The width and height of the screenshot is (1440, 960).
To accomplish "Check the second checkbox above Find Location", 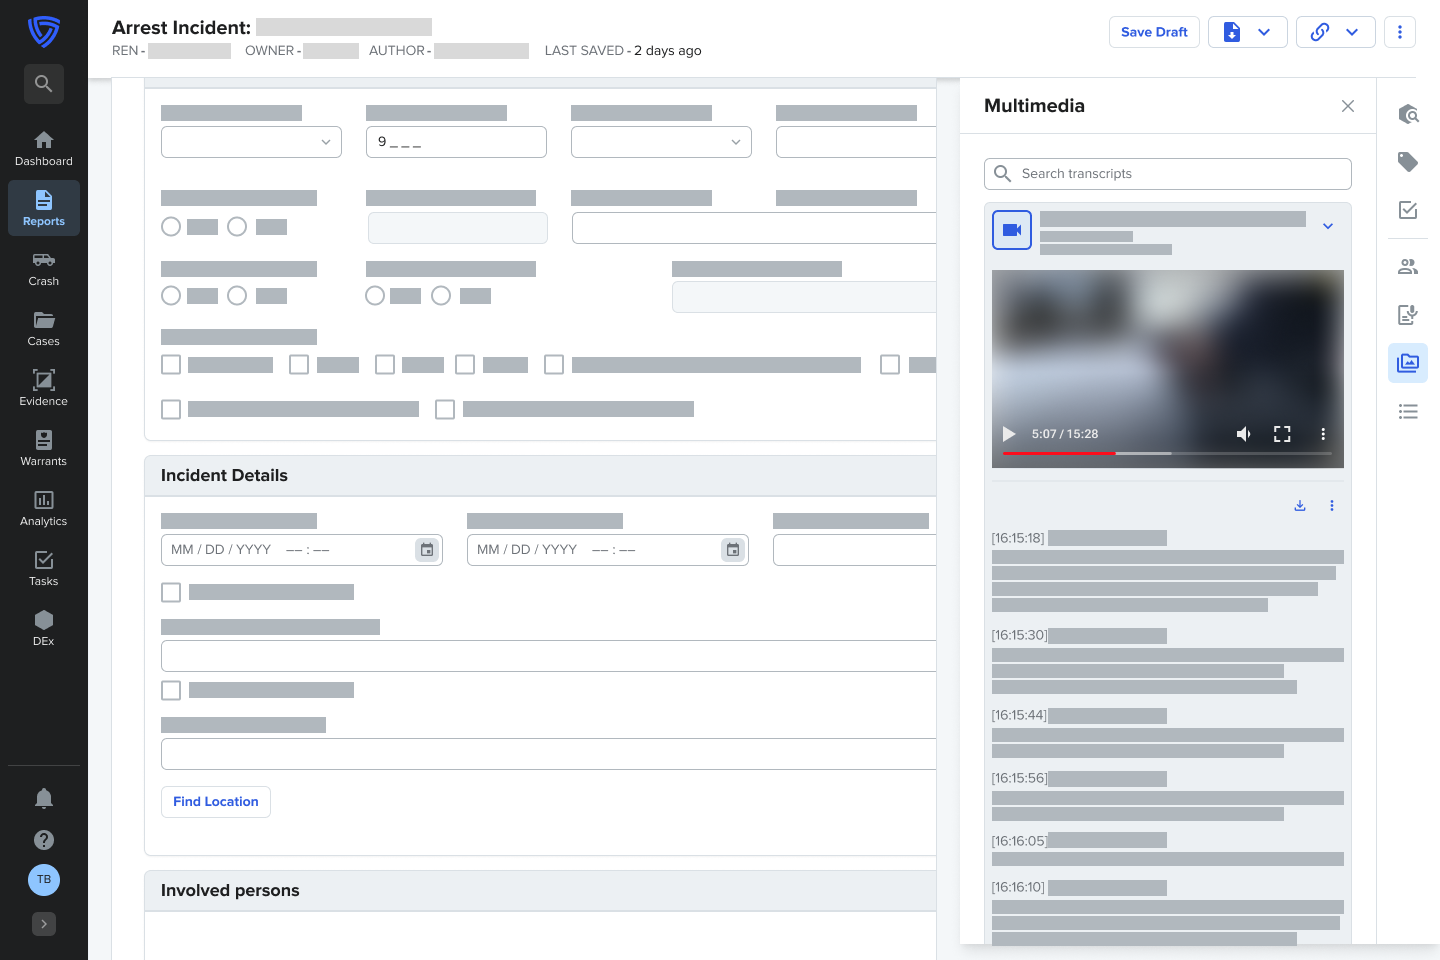I will [x=171, y=691].
